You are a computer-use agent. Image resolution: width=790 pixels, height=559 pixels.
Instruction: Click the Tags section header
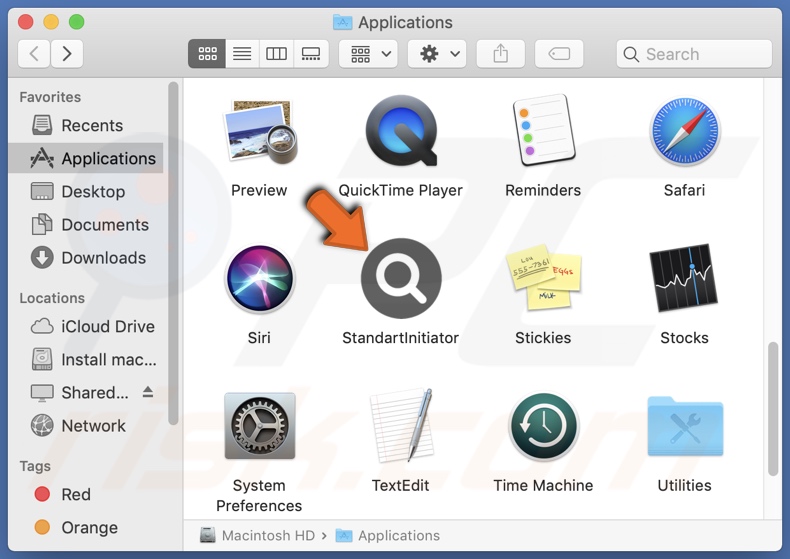coord(35,466)
